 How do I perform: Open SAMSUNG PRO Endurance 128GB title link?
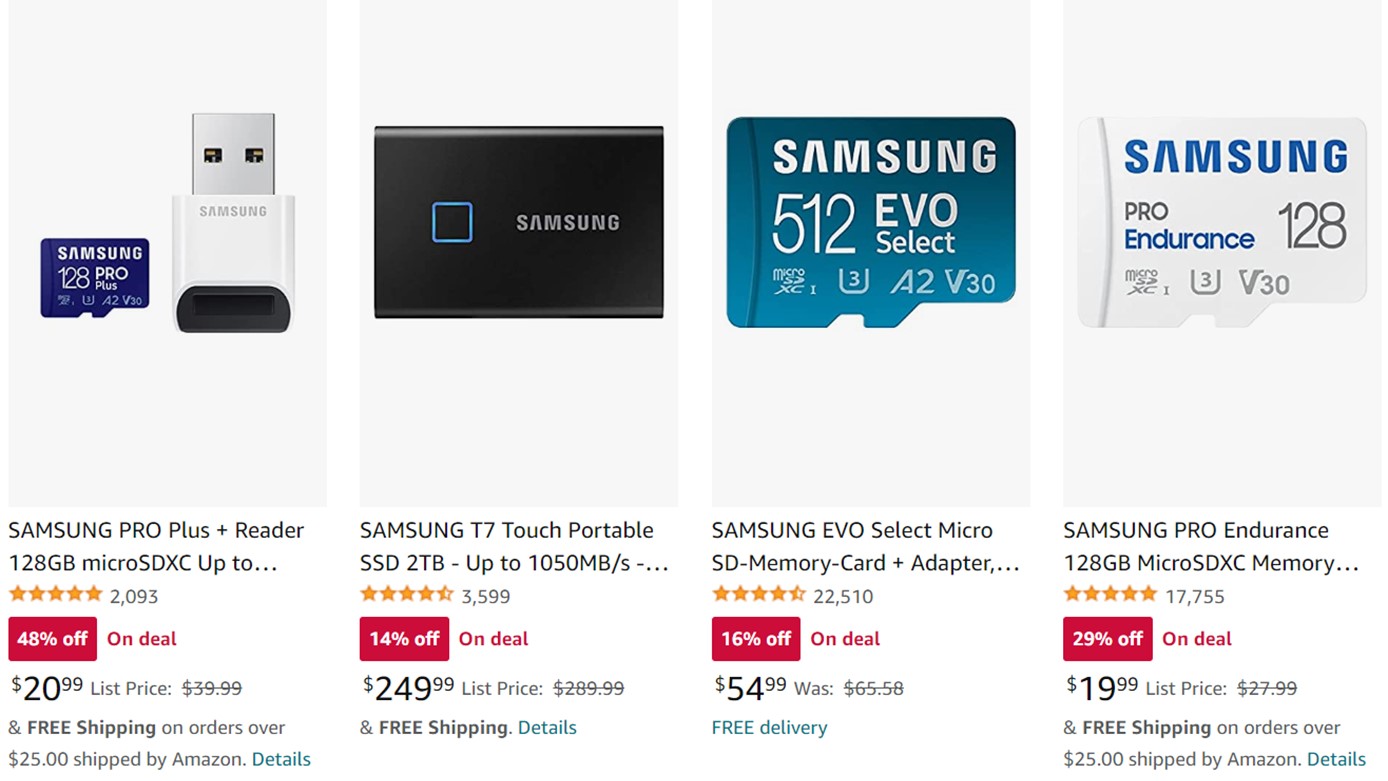[1211, 546]
